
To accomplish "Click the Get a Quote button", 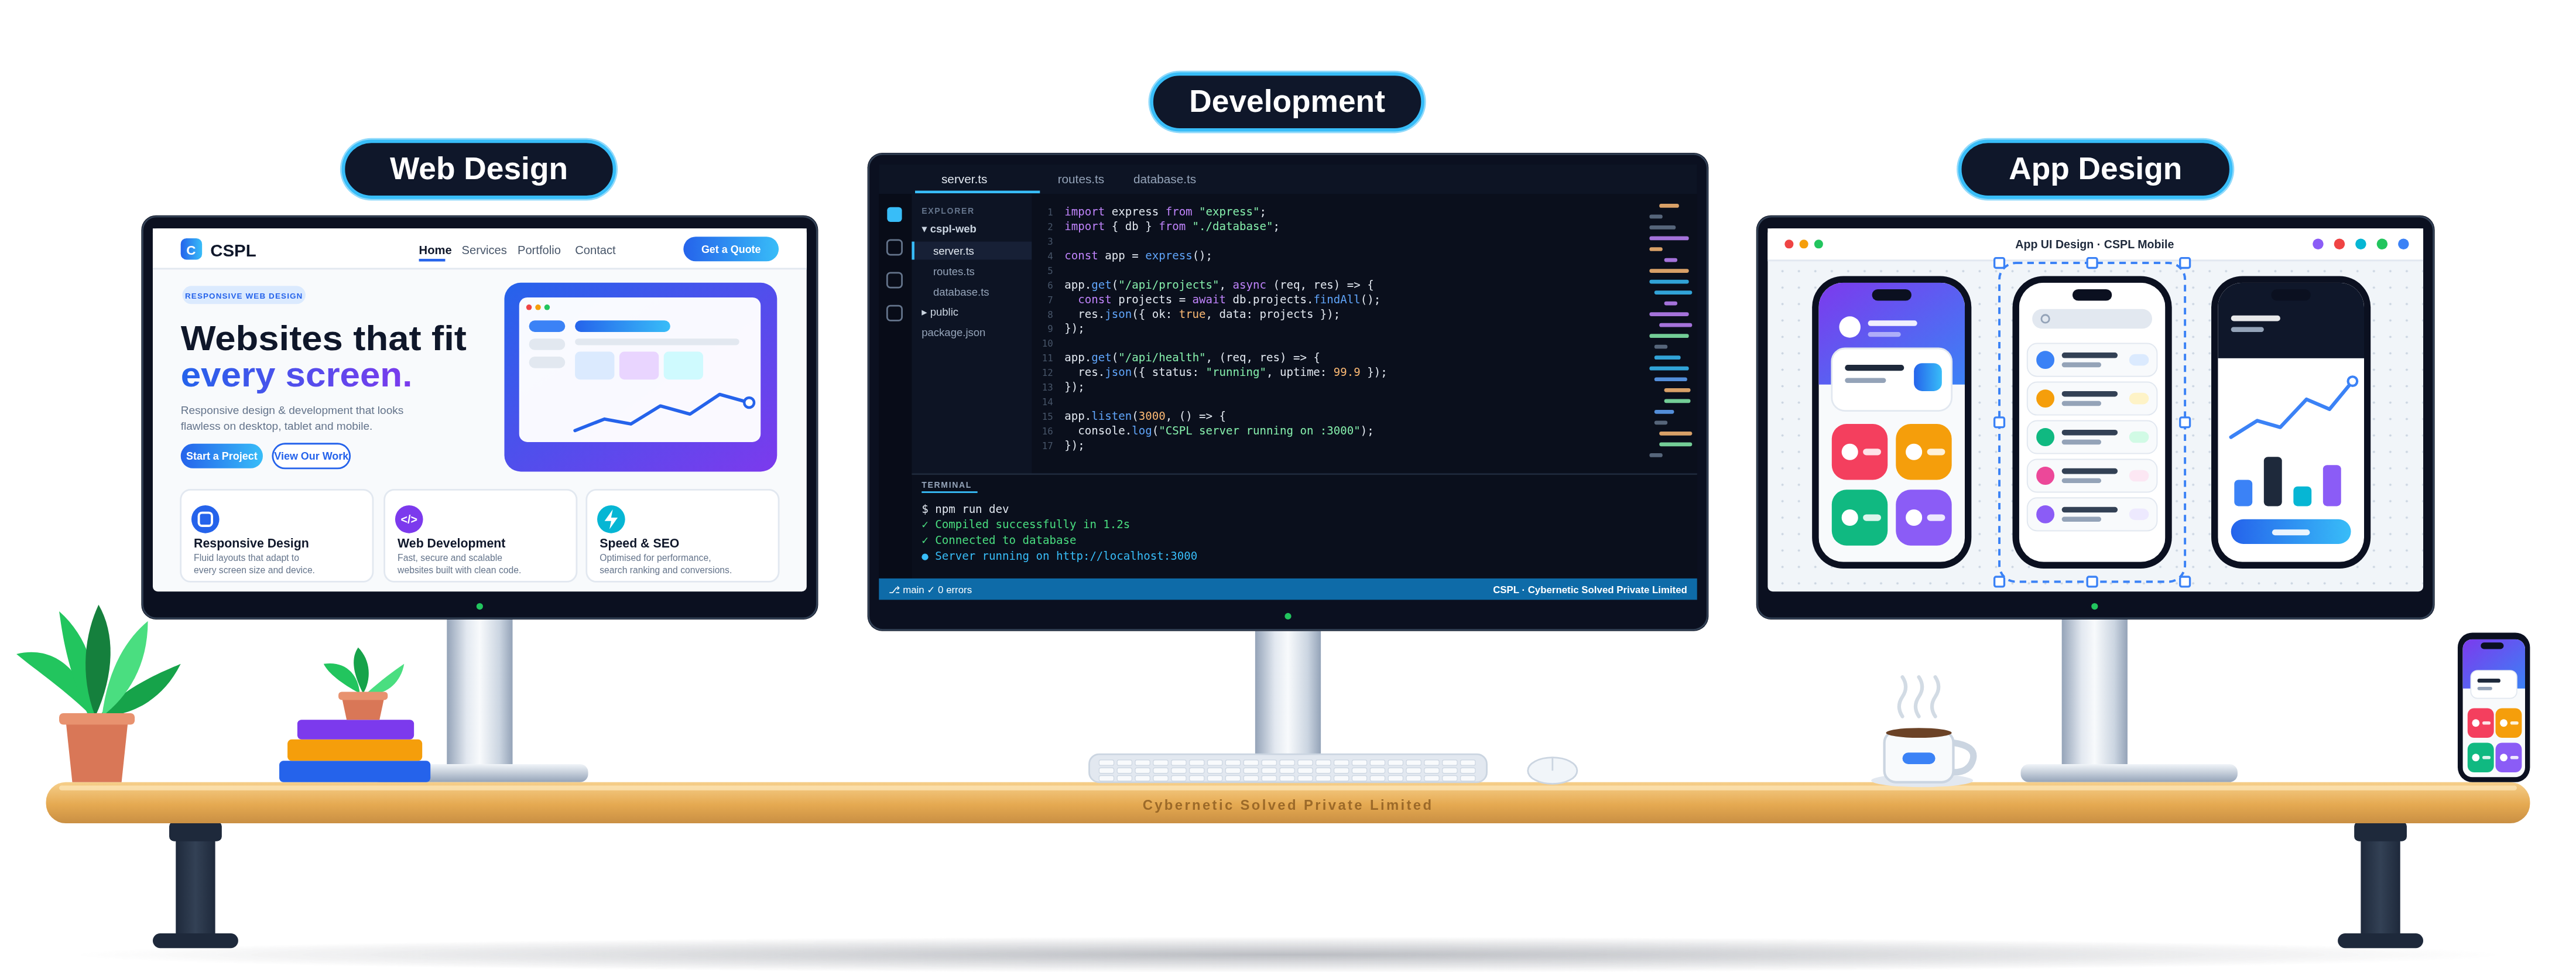I will (730, 249).
